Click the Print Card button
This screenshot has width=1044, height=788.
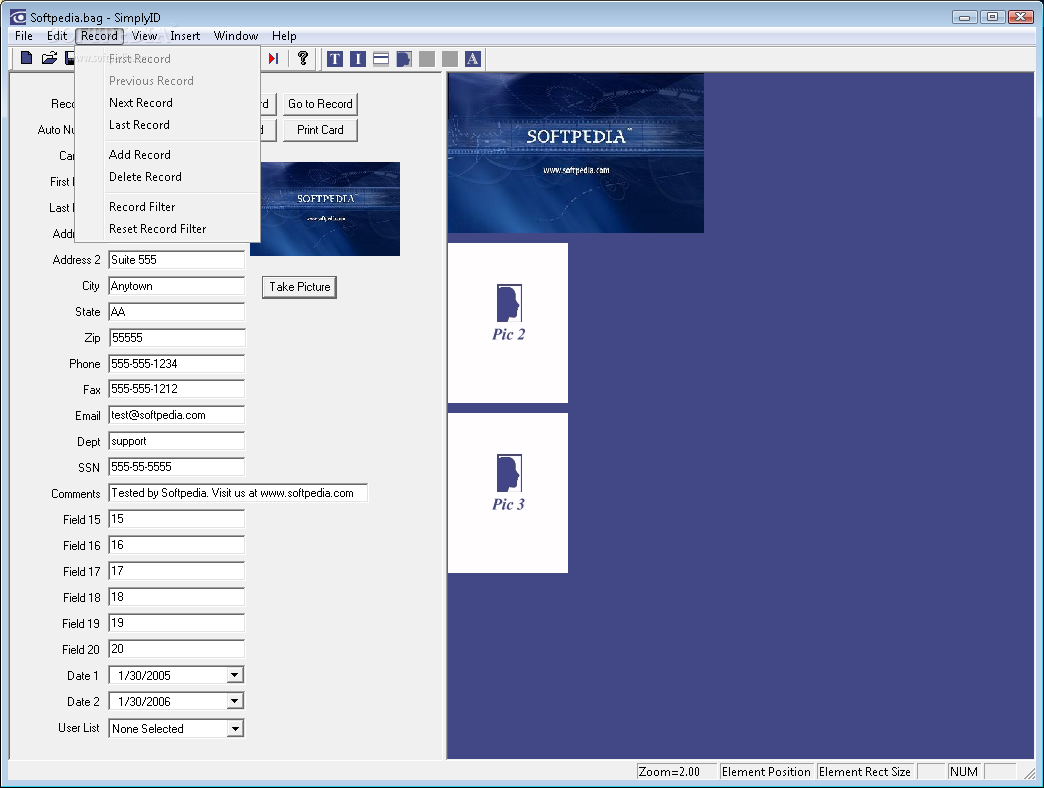tap(320, 130)
